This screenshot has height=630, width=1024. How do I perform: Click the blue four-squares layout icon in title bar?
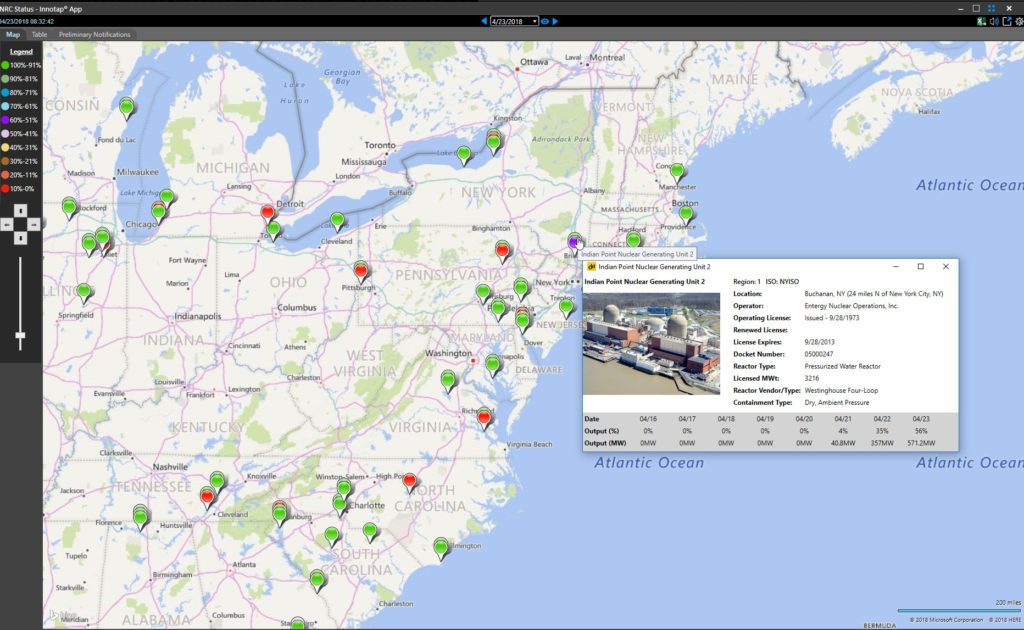(x=991, y=8)
